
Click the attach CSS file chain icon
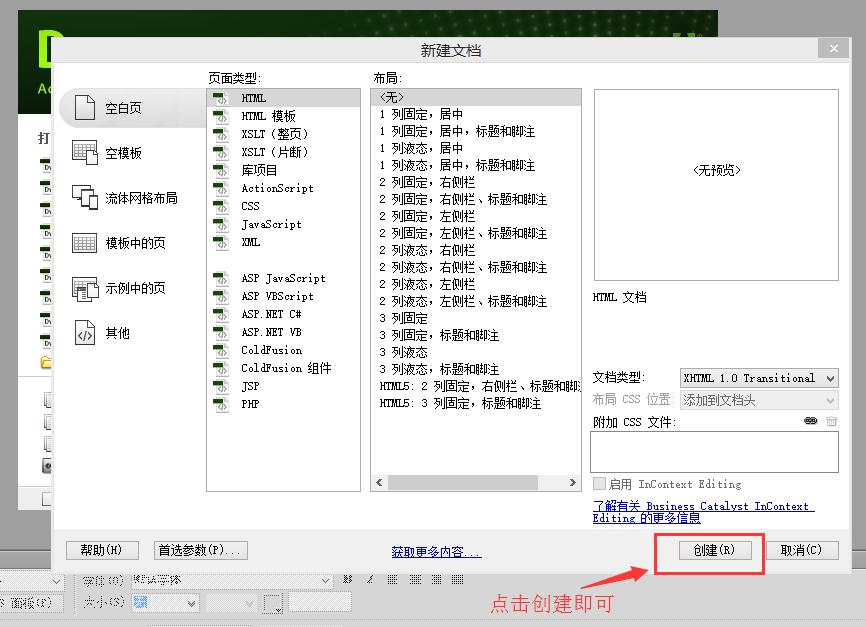coord(811,421)
